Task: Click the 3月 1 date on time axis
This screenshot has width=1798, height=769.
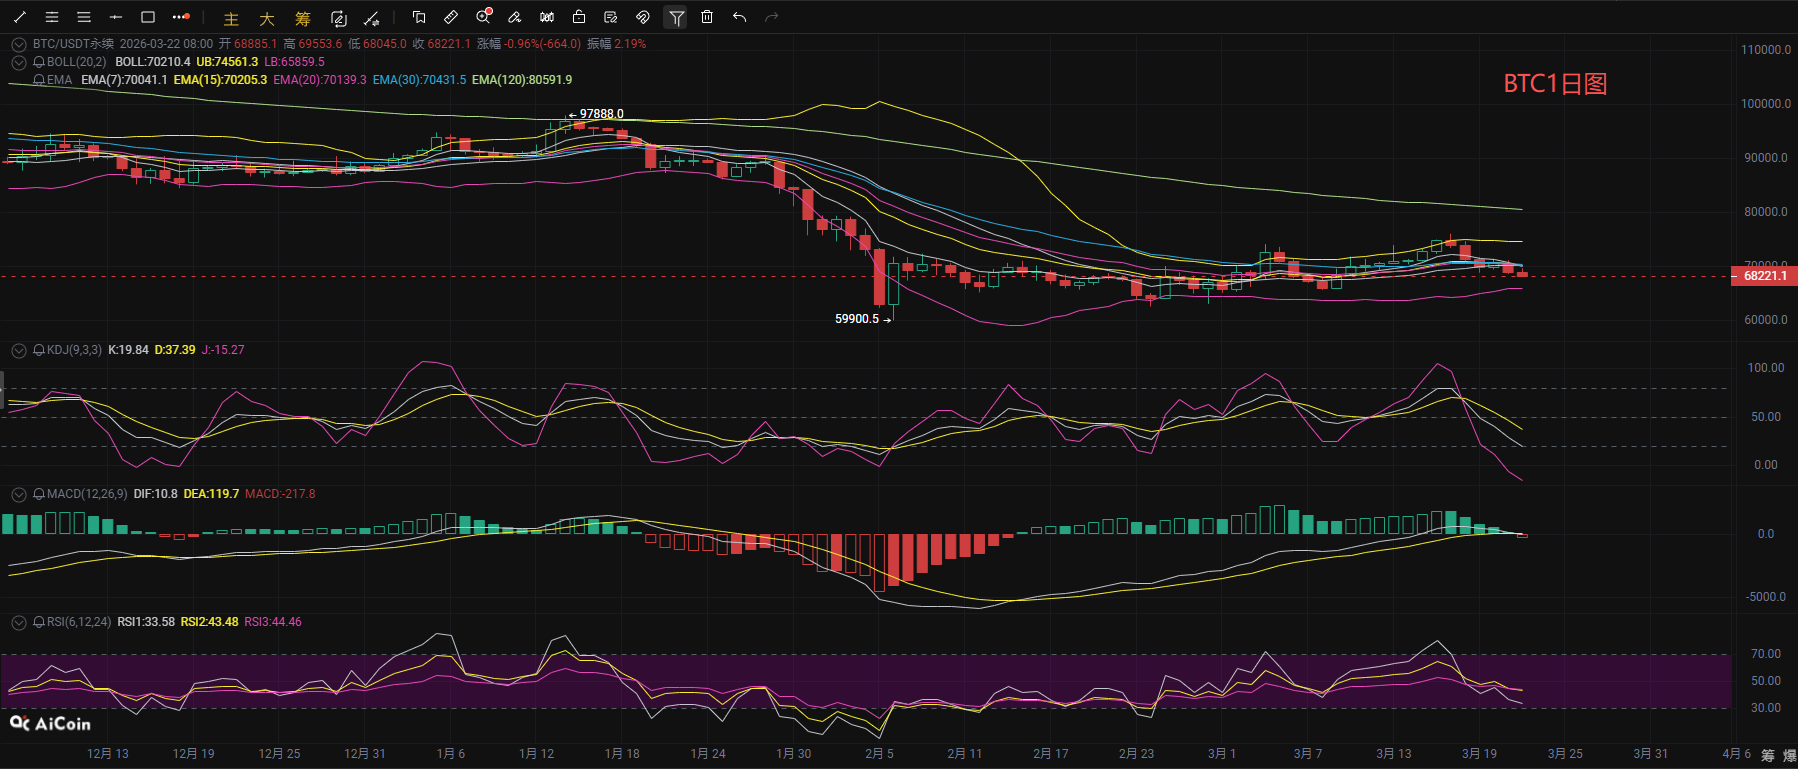Action: click(x=1221, y=754)
